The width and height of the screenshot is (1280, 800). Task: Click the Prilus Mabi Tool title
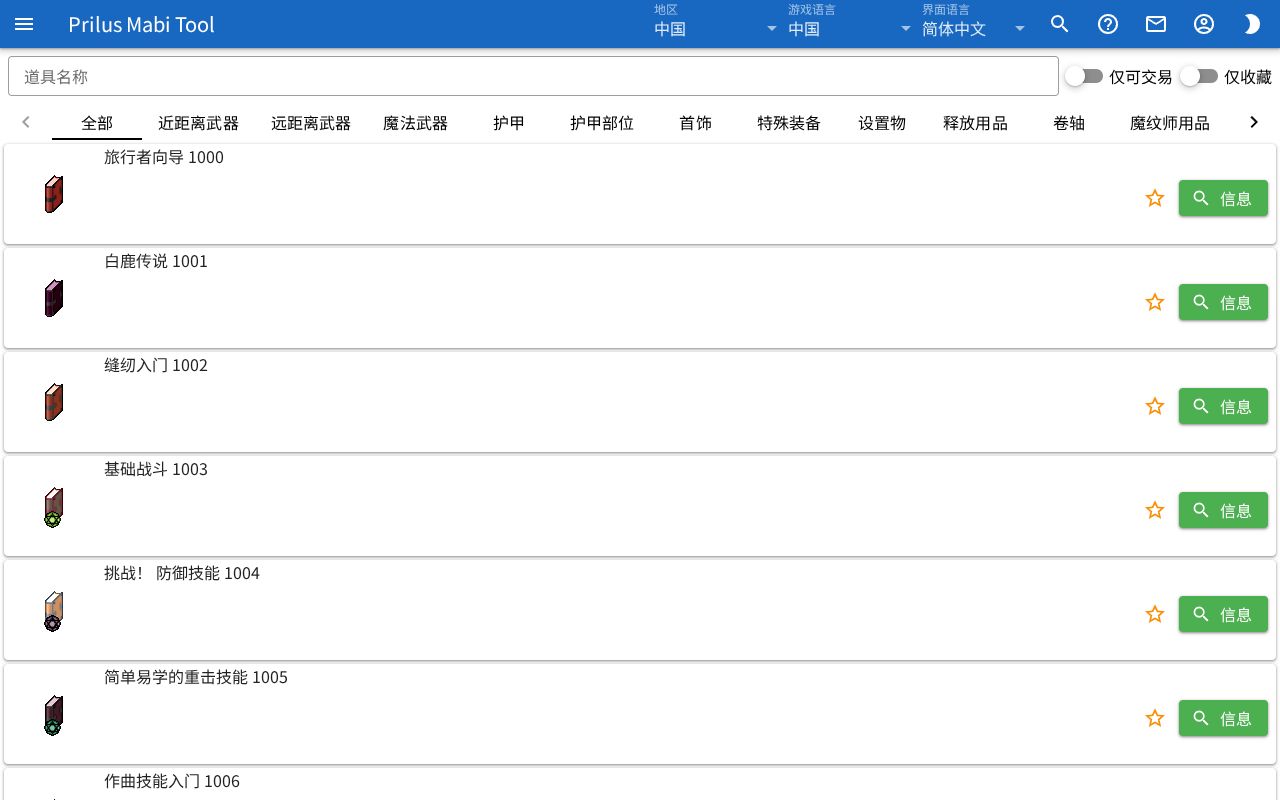click(141, 24)
